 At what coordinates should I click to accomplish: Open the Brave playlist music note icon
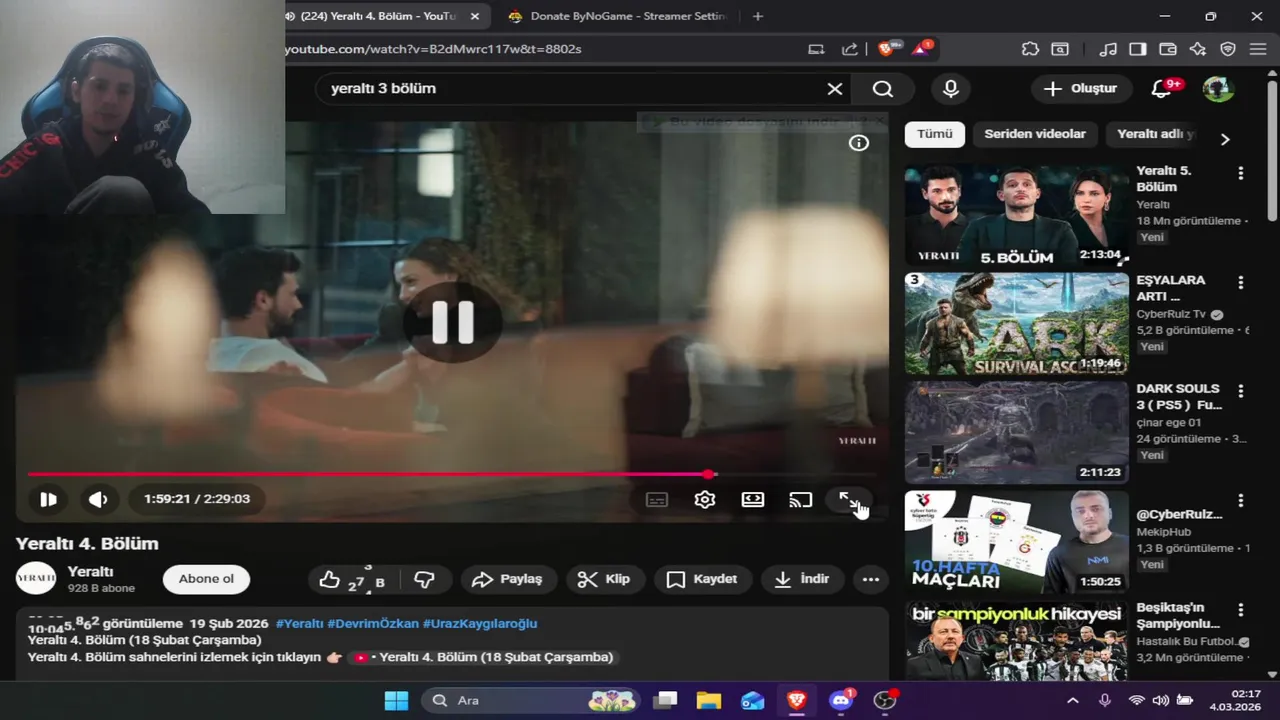(1107, 49)
